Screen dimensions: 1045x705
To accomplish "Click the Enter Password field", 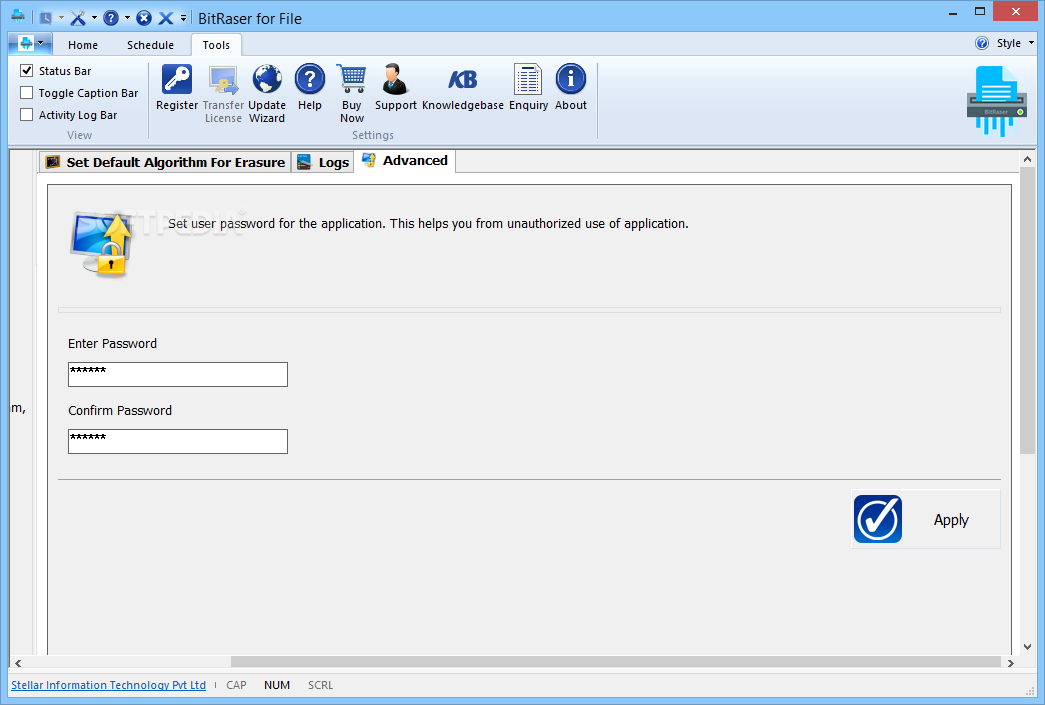I will 178,374.
